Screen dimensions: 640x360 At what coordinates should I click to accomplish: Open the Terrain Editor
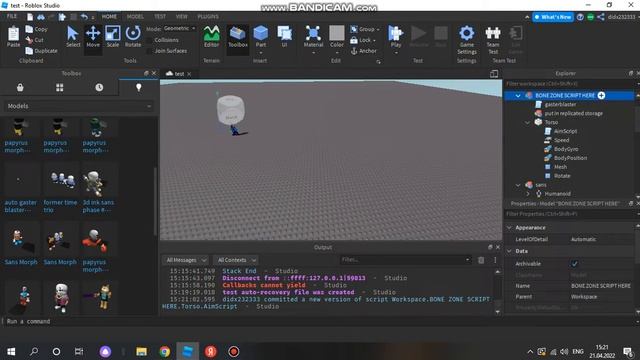tap(211, 37)
